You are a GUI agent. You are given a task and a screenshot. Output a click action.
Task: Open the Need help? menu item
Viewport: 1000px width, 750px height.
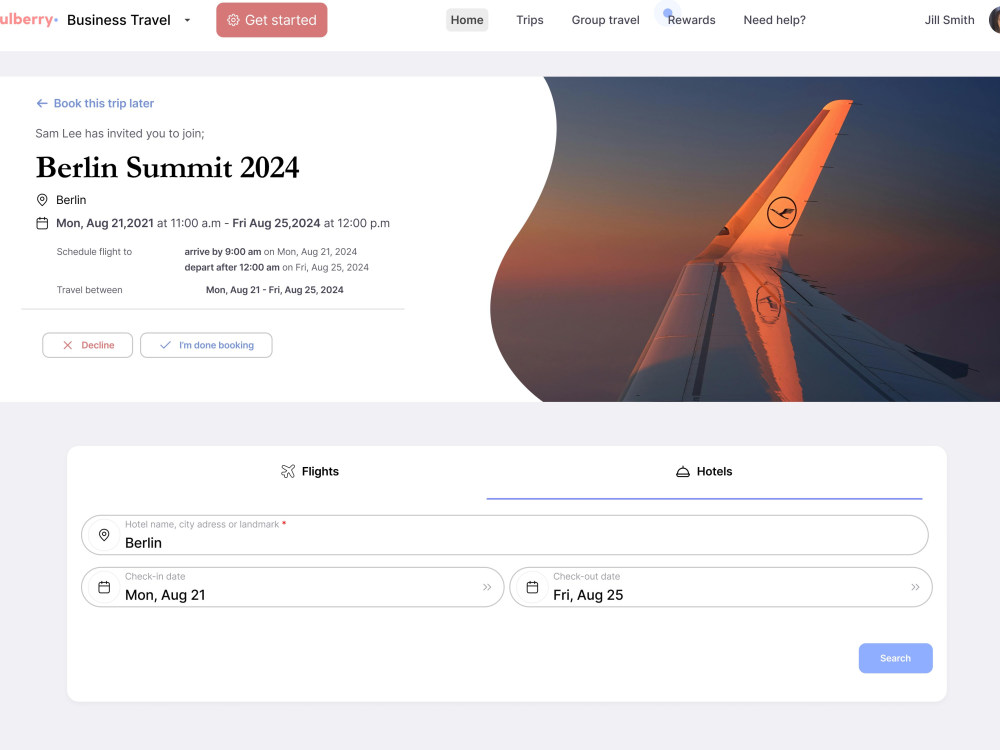[x=774, y=20]
